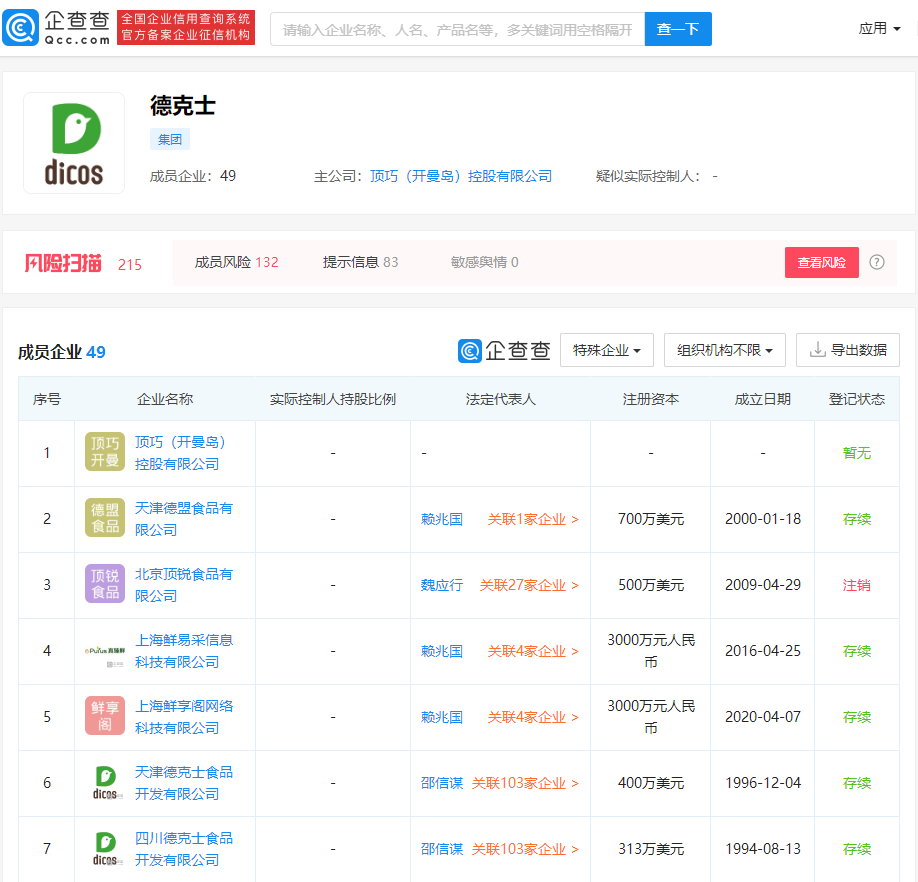Image resolution: width=918 pixels, height=882 pixels.
Task: Click the 全国企业信用查询系统 red banner
Action: click(x=186, y=28)
